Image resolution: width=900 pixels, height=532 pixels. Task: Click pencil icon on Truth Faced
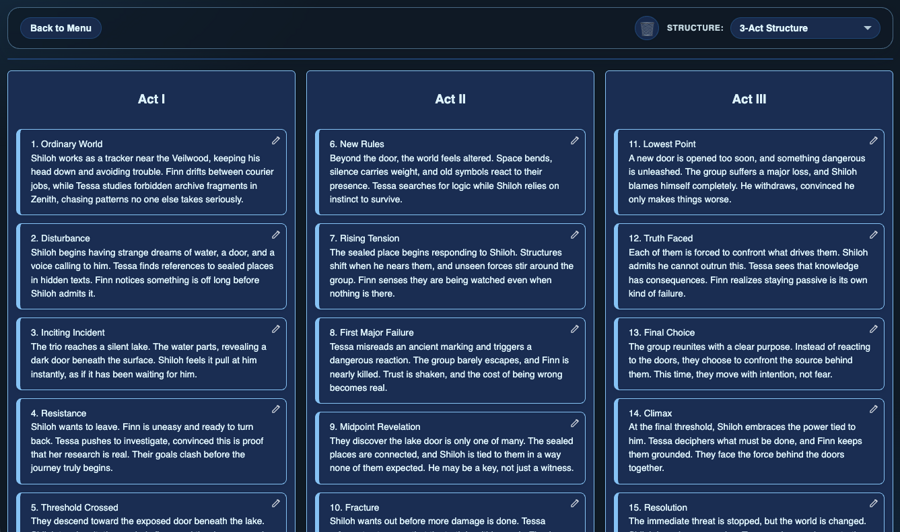click(874, 235)
